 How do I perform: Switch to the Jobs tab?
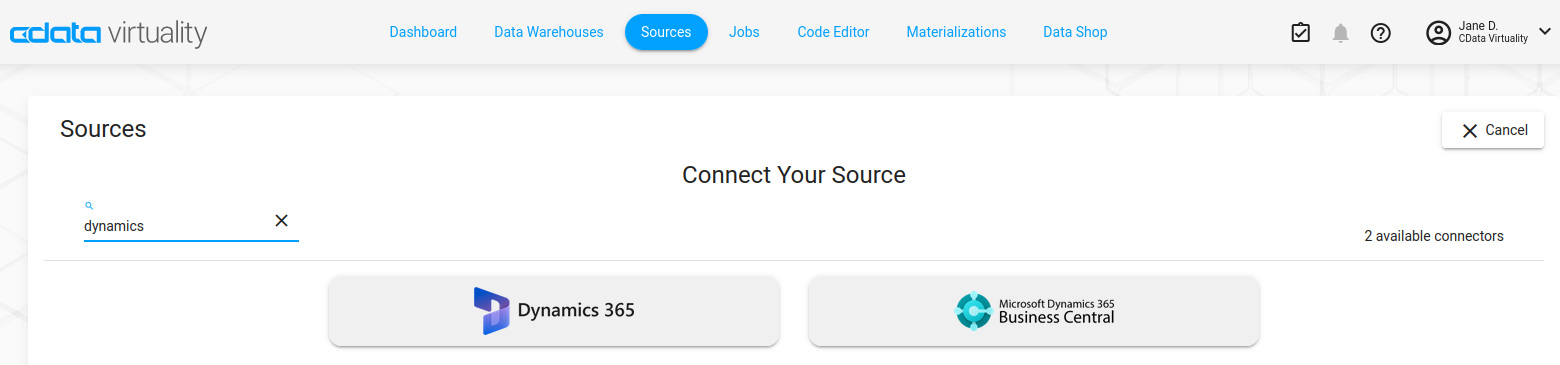(x=744, y=32)
